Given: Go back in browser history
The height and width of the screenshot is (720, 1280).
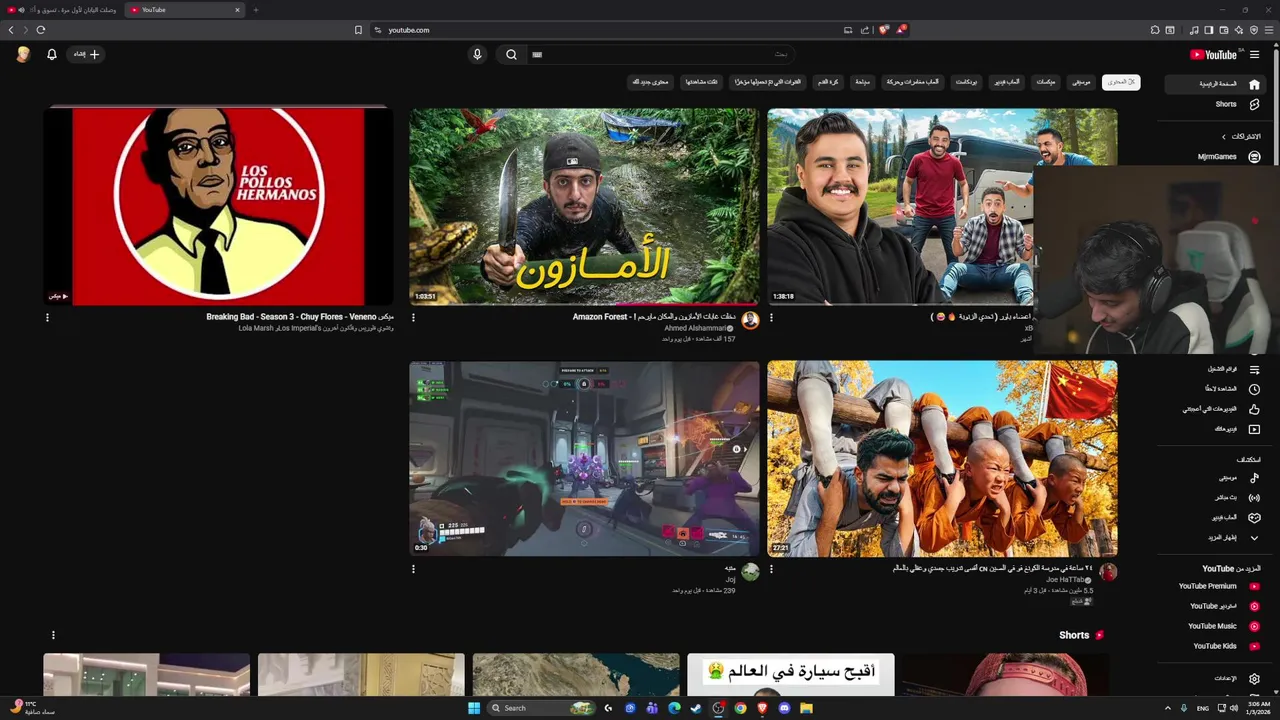Looking at the screenshot, I should [11, 30].
